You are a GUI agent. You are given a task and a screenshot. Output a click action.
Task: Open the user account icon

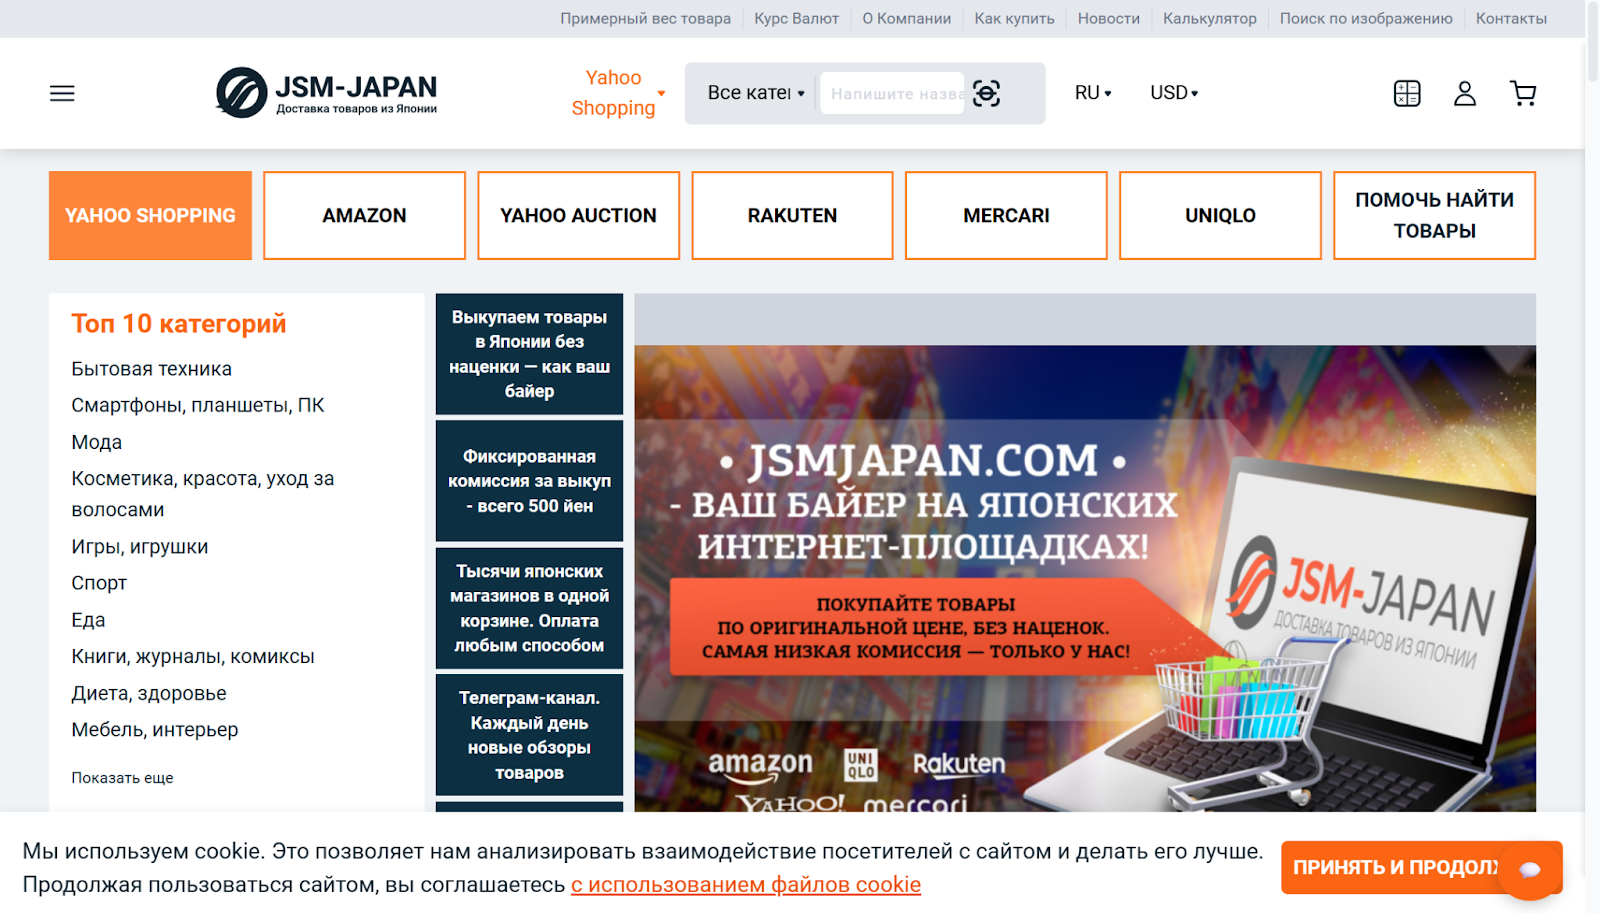pos(1464,93)
